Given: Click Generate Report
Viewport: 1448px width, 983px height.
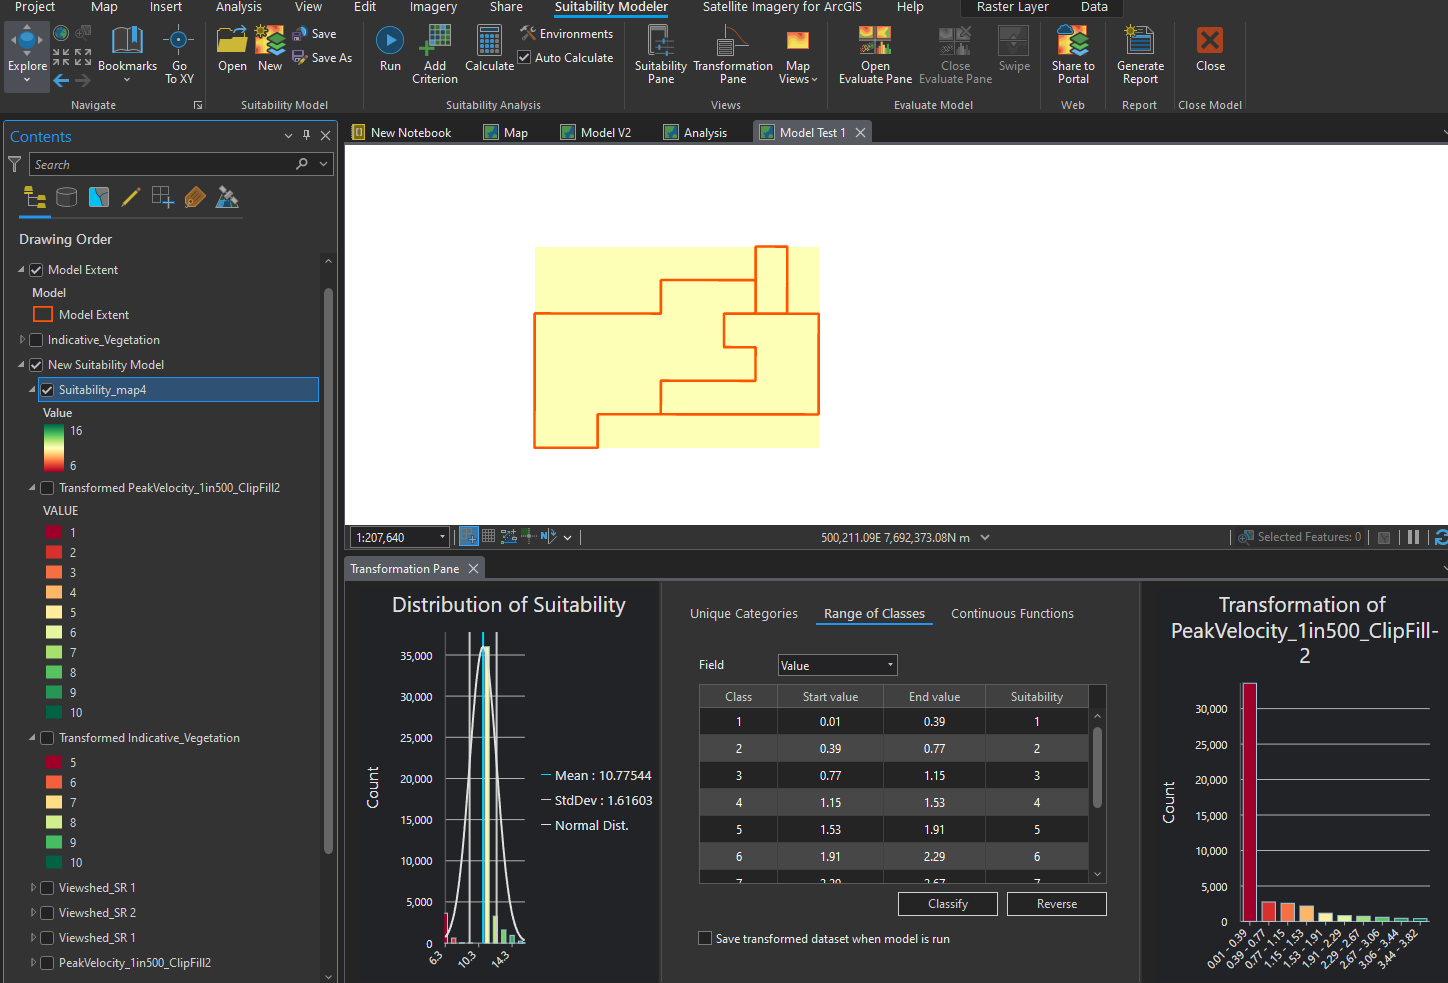Looking at the screenshot, I should tap(1140, 55).
